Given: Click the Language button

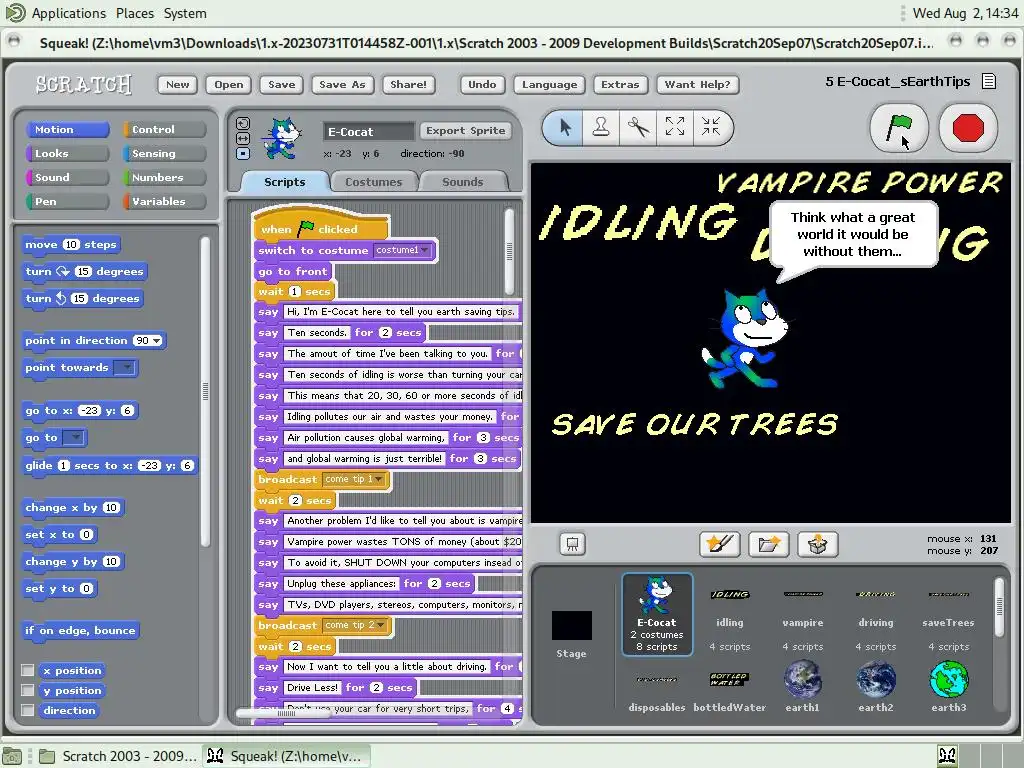Looking at the screenshot, I should 549,84.
